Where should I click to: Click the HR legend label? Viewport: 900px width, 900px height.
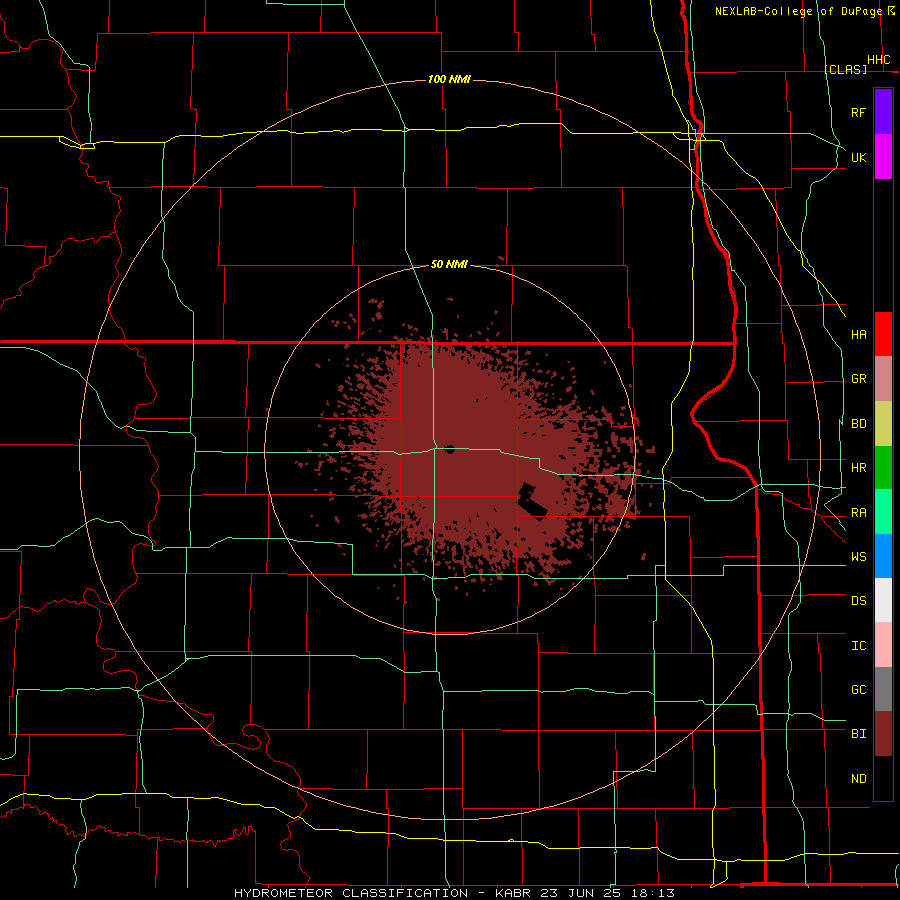[858, 468]
